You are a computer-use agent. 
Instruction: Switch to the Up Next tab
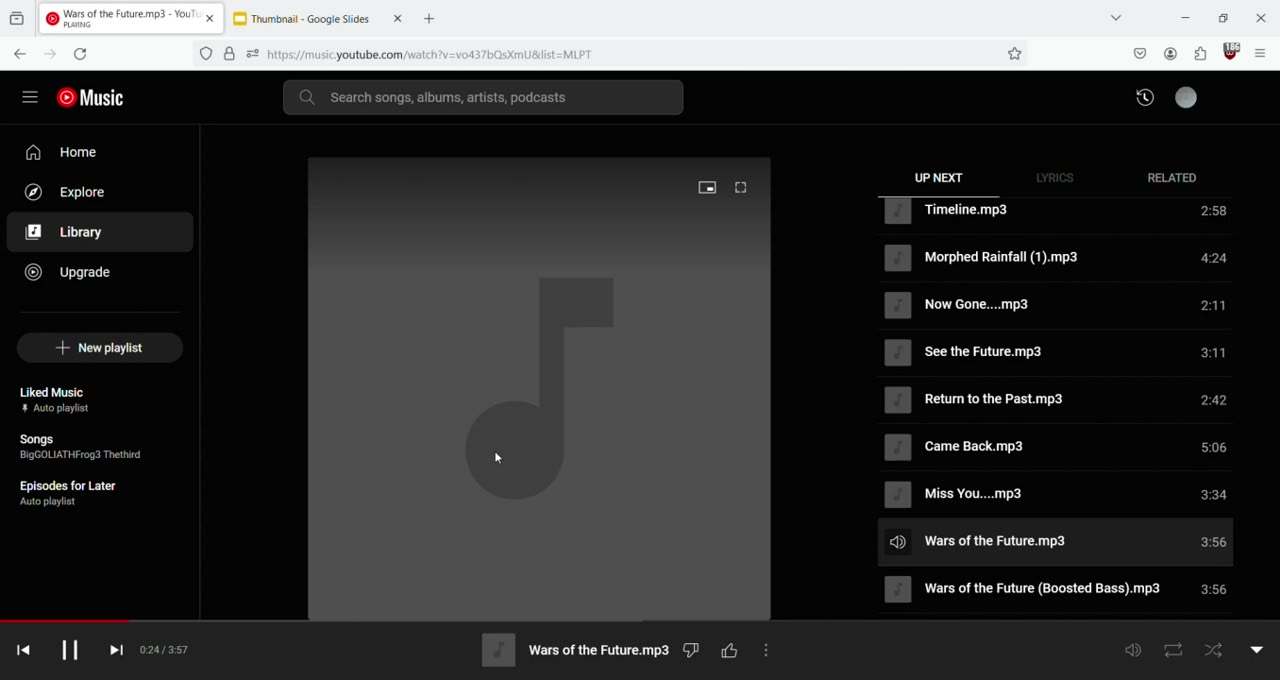pos(939,179)
